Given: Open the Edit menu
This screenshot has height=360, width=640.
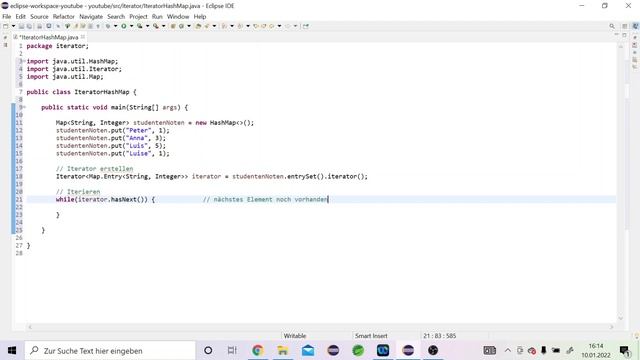Looking at the screenshot, I should pyautogui.click(x=20, y=17).
